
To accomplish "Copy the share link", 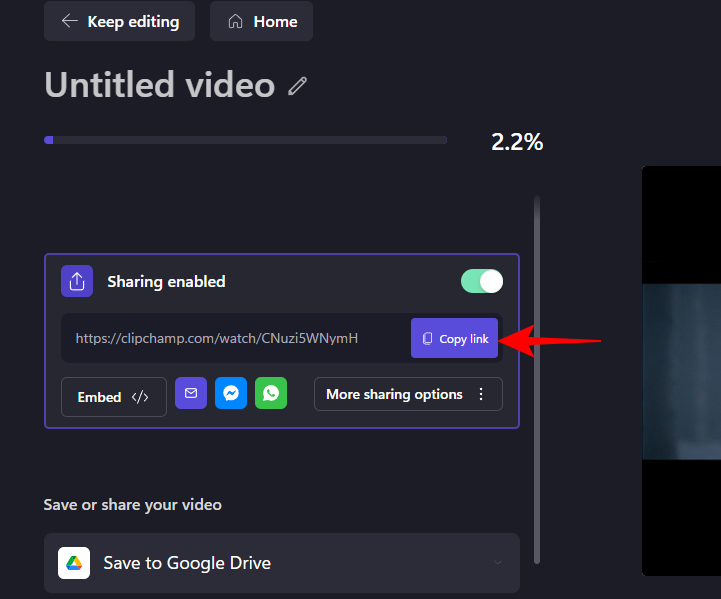I will coord(454,338).
